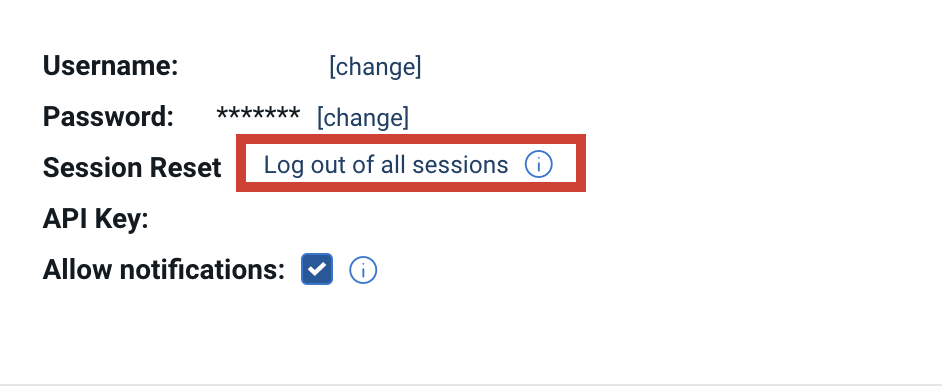Image resolution: width=942 pixels, height=386 pixels.
Task: Click the API Key label
Action: (96, 219)
